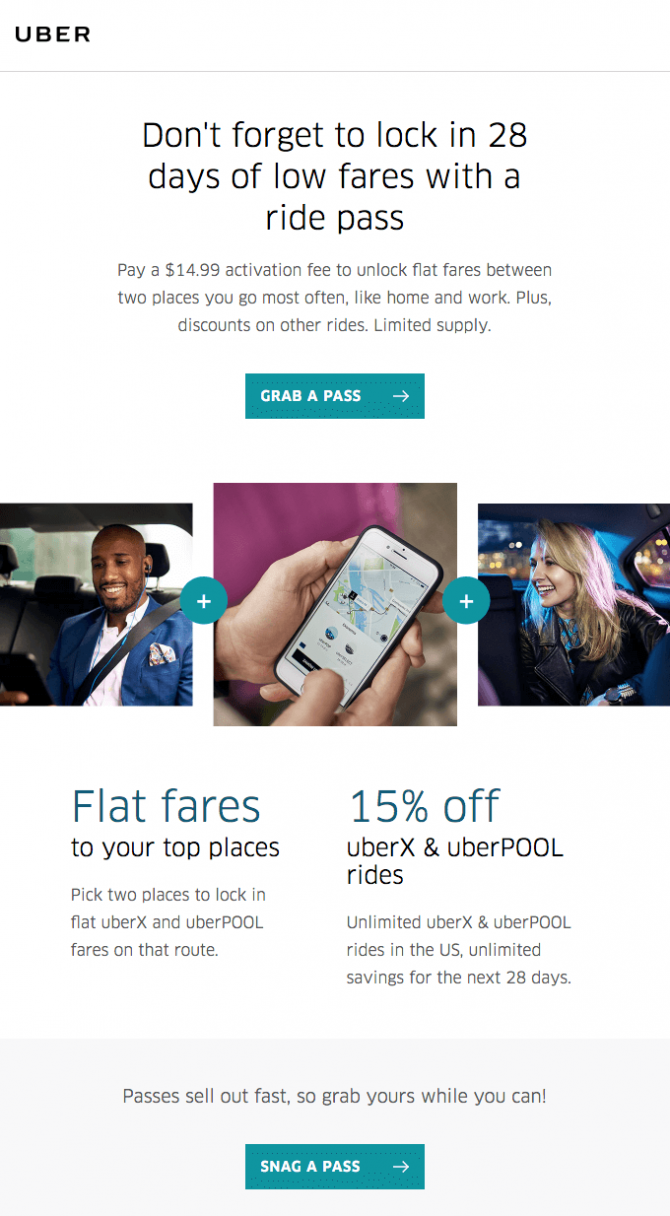Viewport: 670px width, 1216px height.
Task: Click the arrow icon inside SNAG A PASS
Action: tap(403, 1166)
